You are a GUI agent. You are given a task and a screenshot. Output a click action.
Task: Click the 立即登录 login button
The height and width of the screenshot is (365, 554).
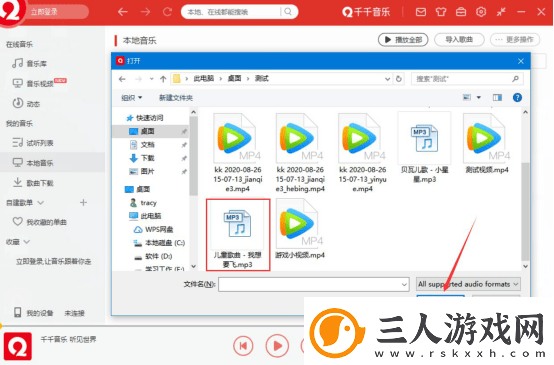tap(44, 12)
